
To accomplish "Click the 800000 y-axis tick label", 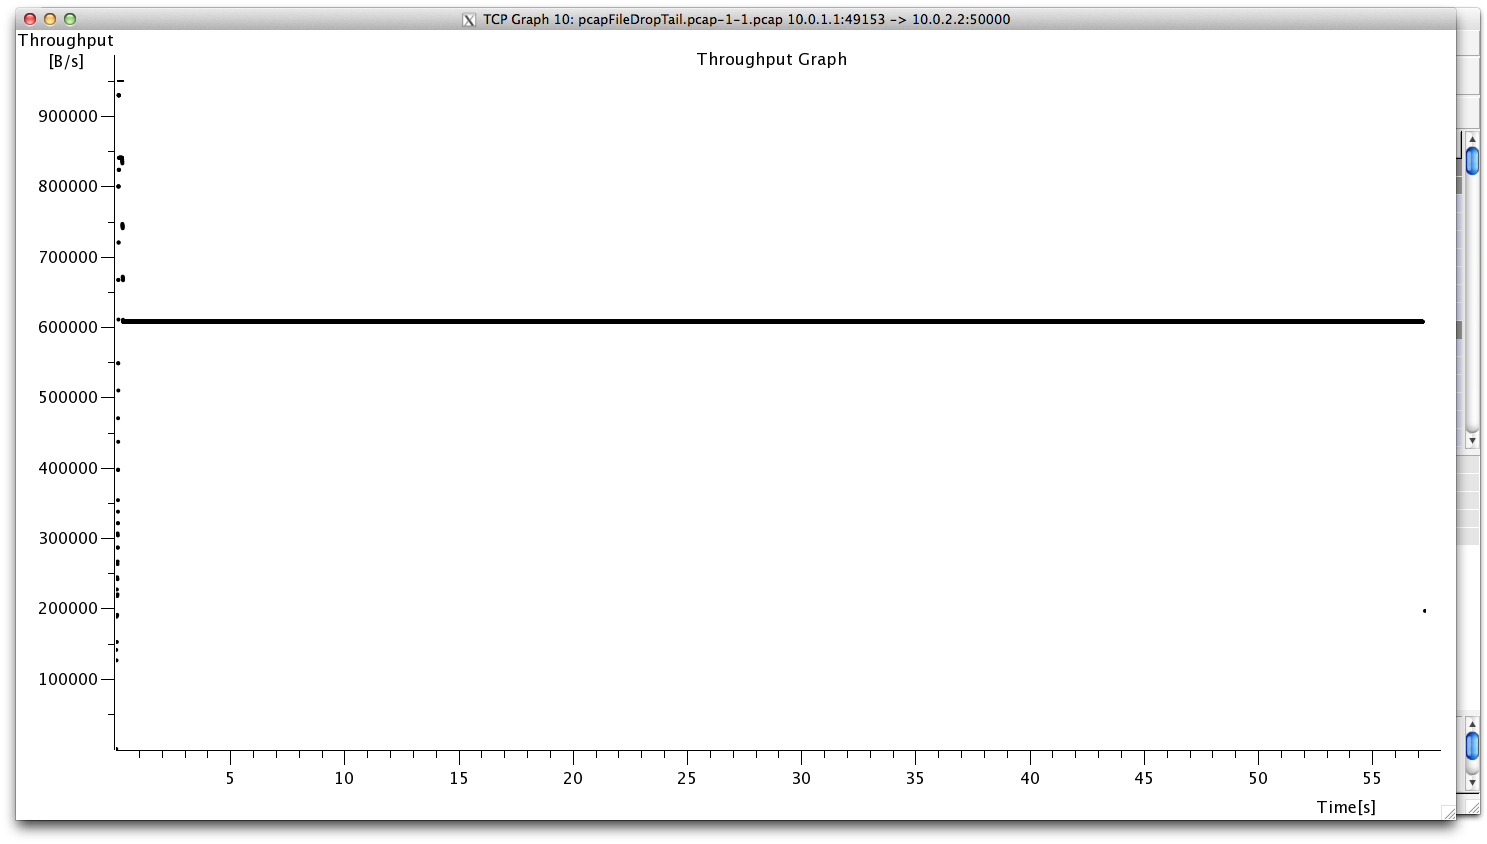I will [x=68, y=186].
